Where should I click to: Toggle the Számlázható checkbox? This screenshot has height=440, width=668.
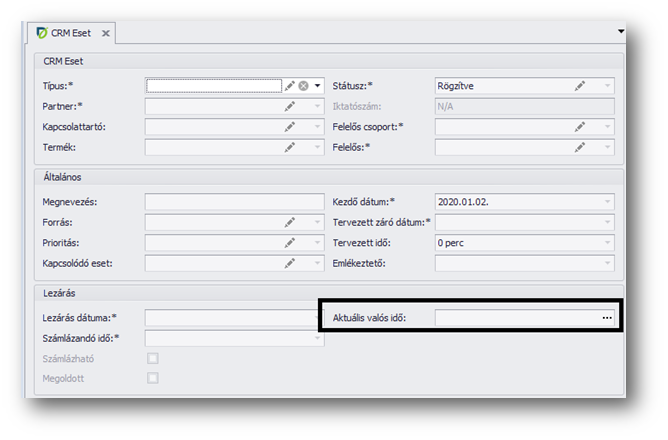[153, 358]
